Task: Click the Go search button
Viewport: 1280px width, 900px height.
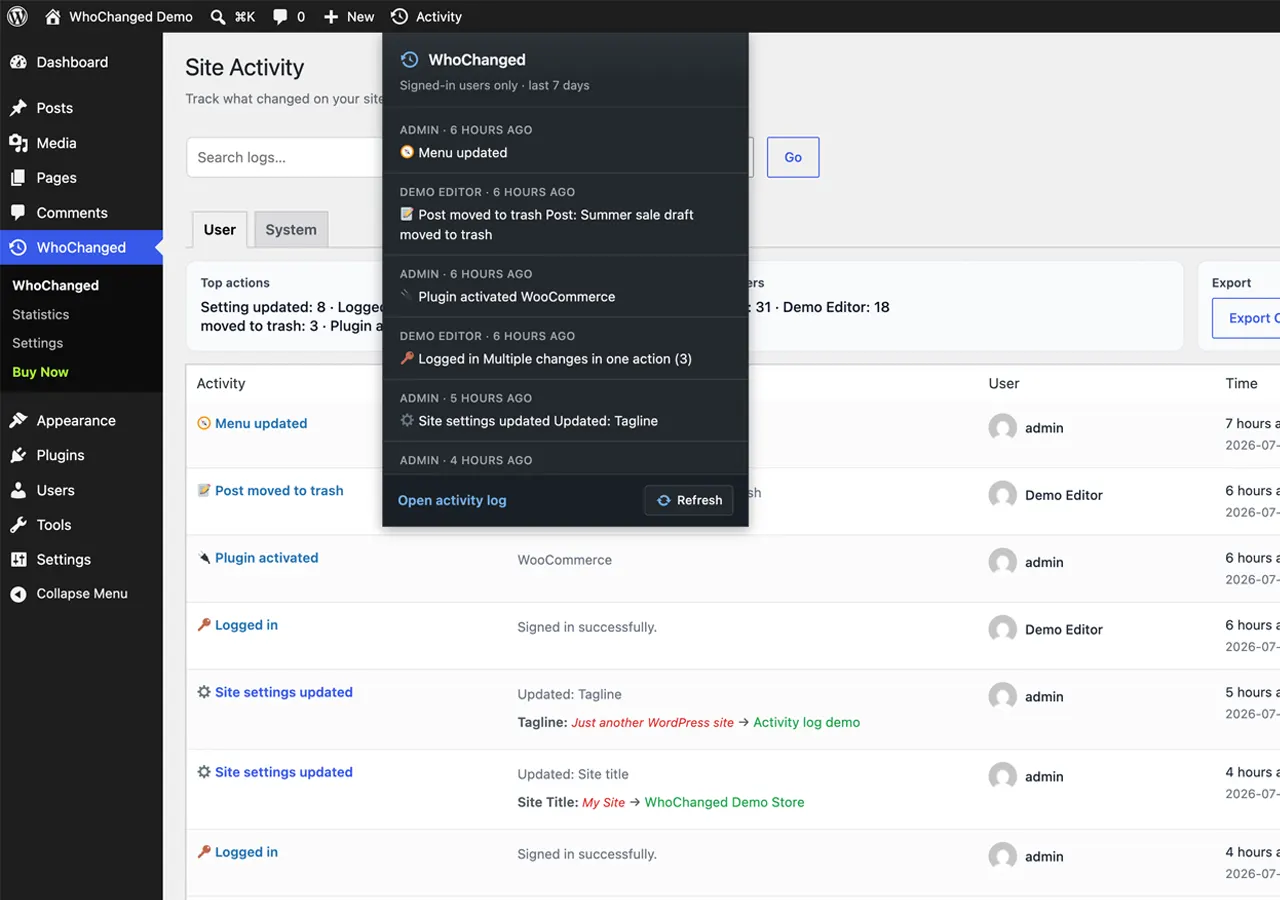Action: point(793,157)
